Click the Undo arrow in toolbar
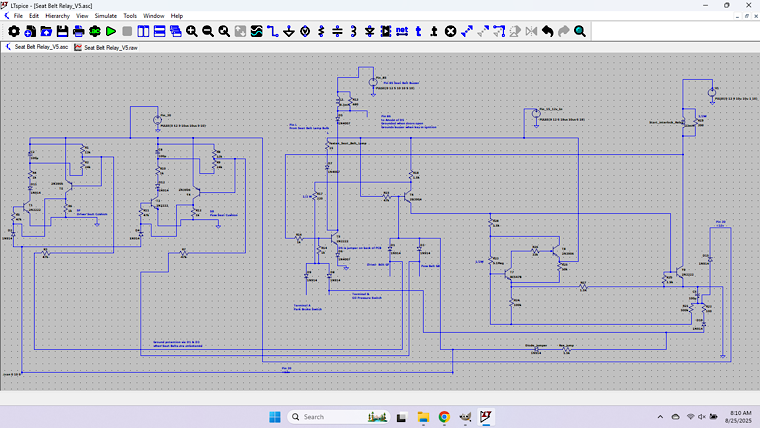 coord(547,32)
